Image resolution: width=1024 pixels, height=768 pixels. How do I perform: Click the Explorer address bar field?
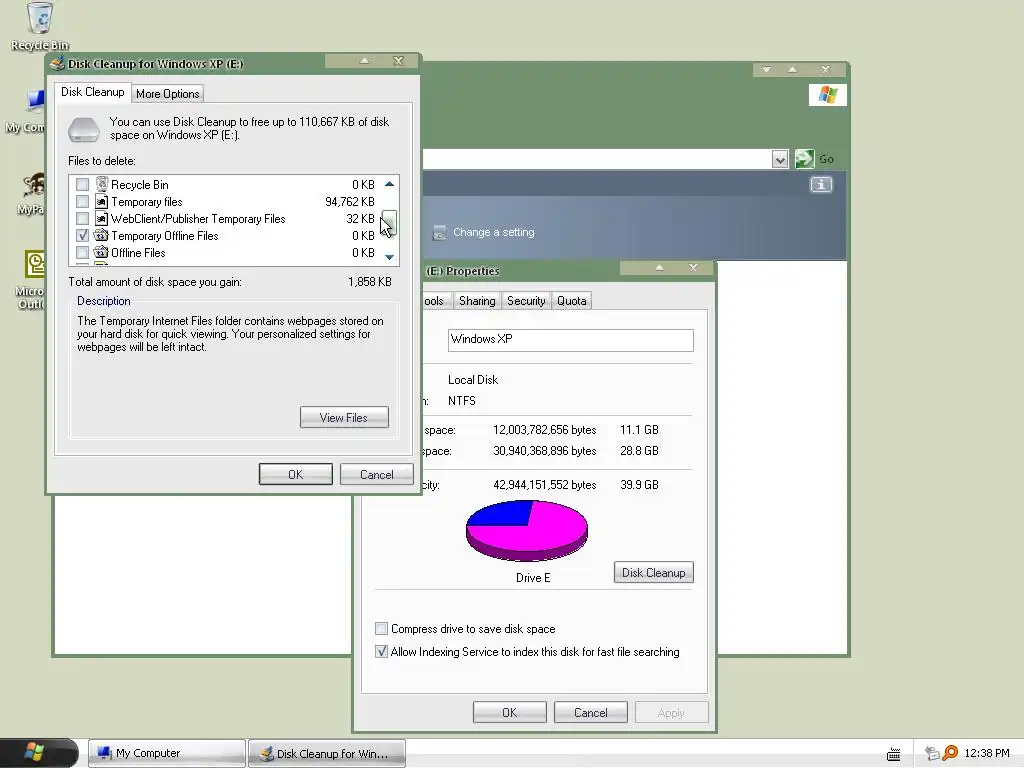click(597, 159)
